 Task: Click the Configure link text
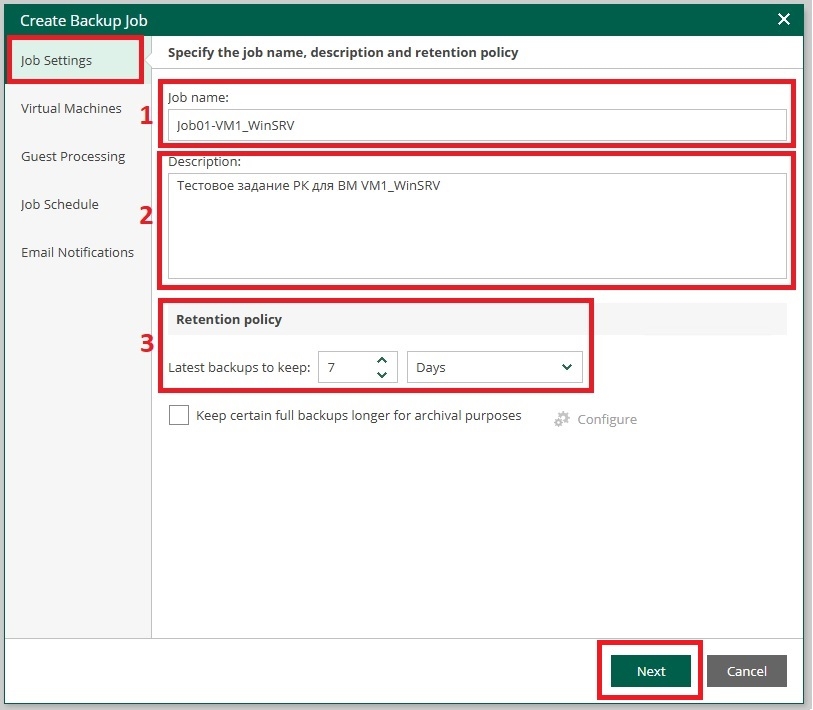[607, 419]
